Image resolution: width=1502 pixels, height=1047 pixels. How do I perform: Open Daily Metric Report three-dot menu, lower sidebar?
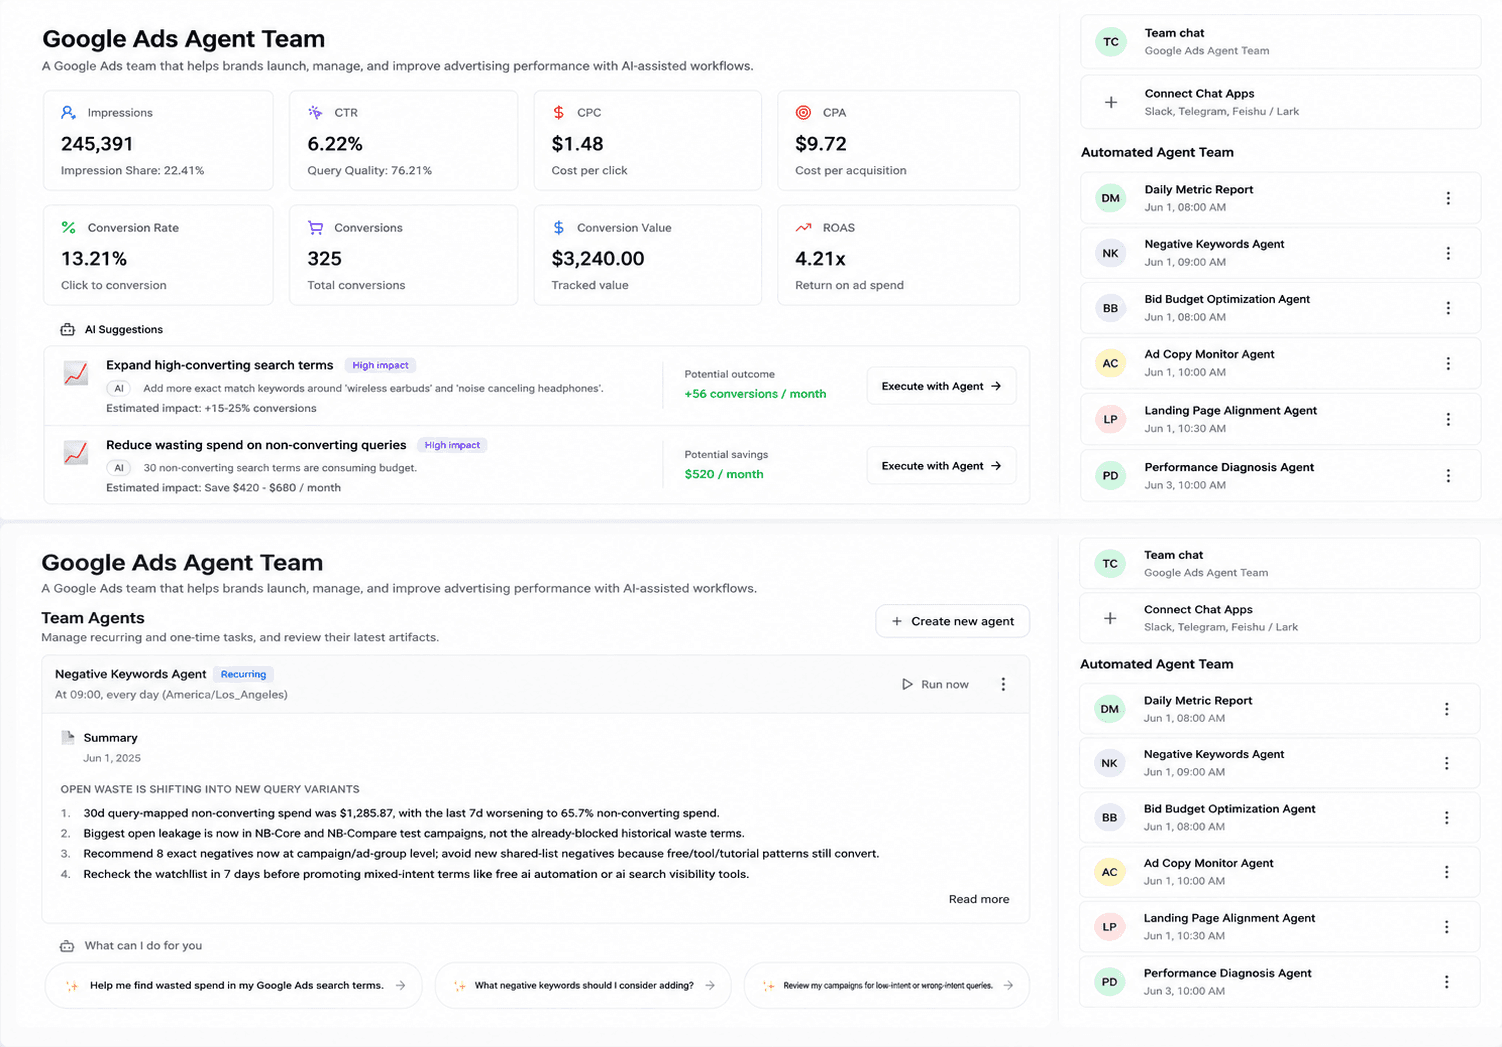click(1446, 709)
